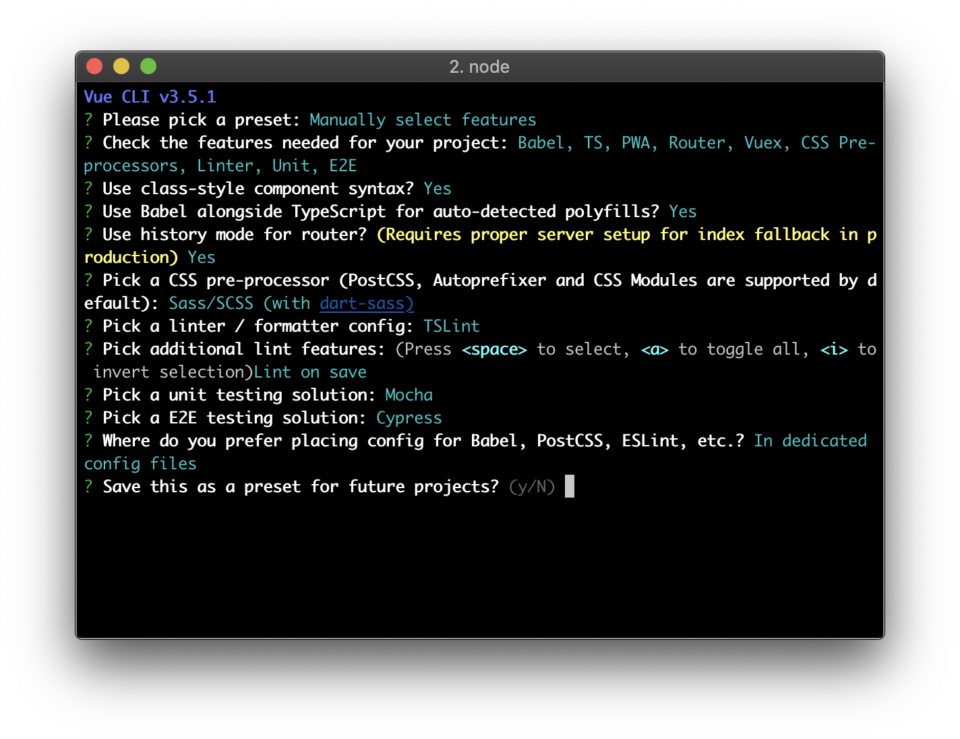Click the "2. node" window title
The image size is (960, 739).
pos(479,67)
